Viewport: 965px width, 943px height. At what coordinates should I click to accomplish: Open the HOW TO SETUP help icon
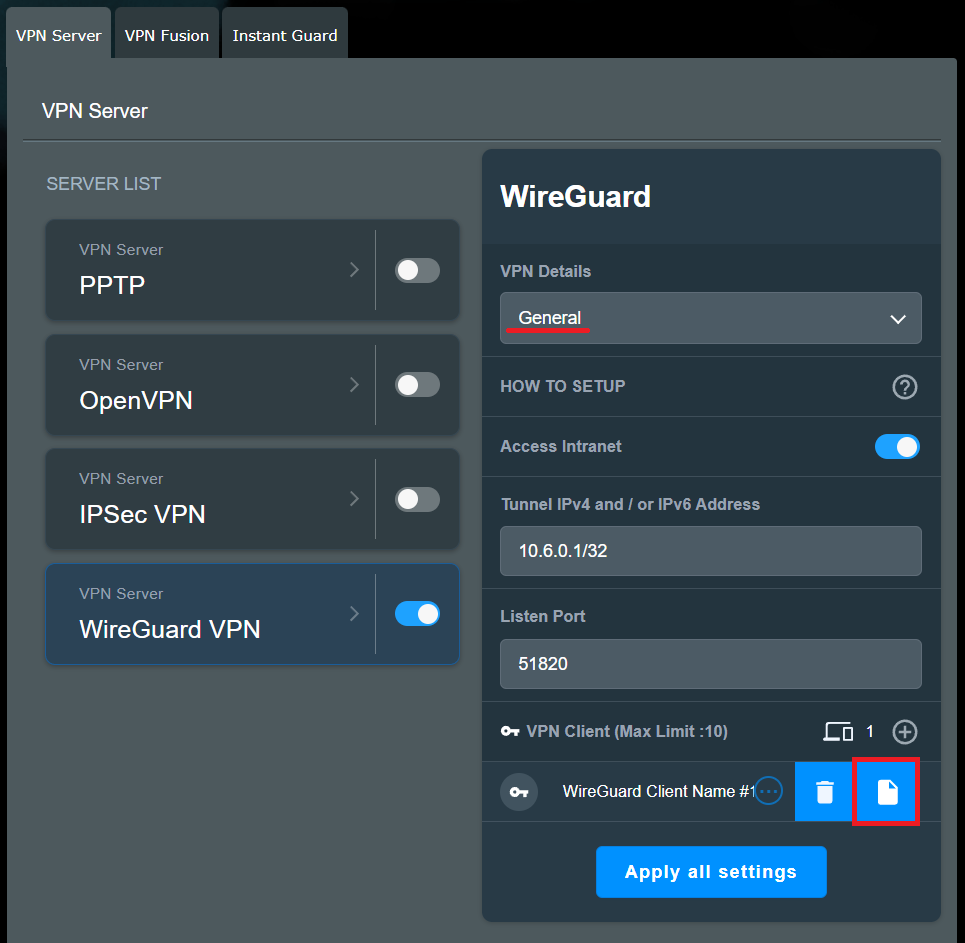(904, 387)
